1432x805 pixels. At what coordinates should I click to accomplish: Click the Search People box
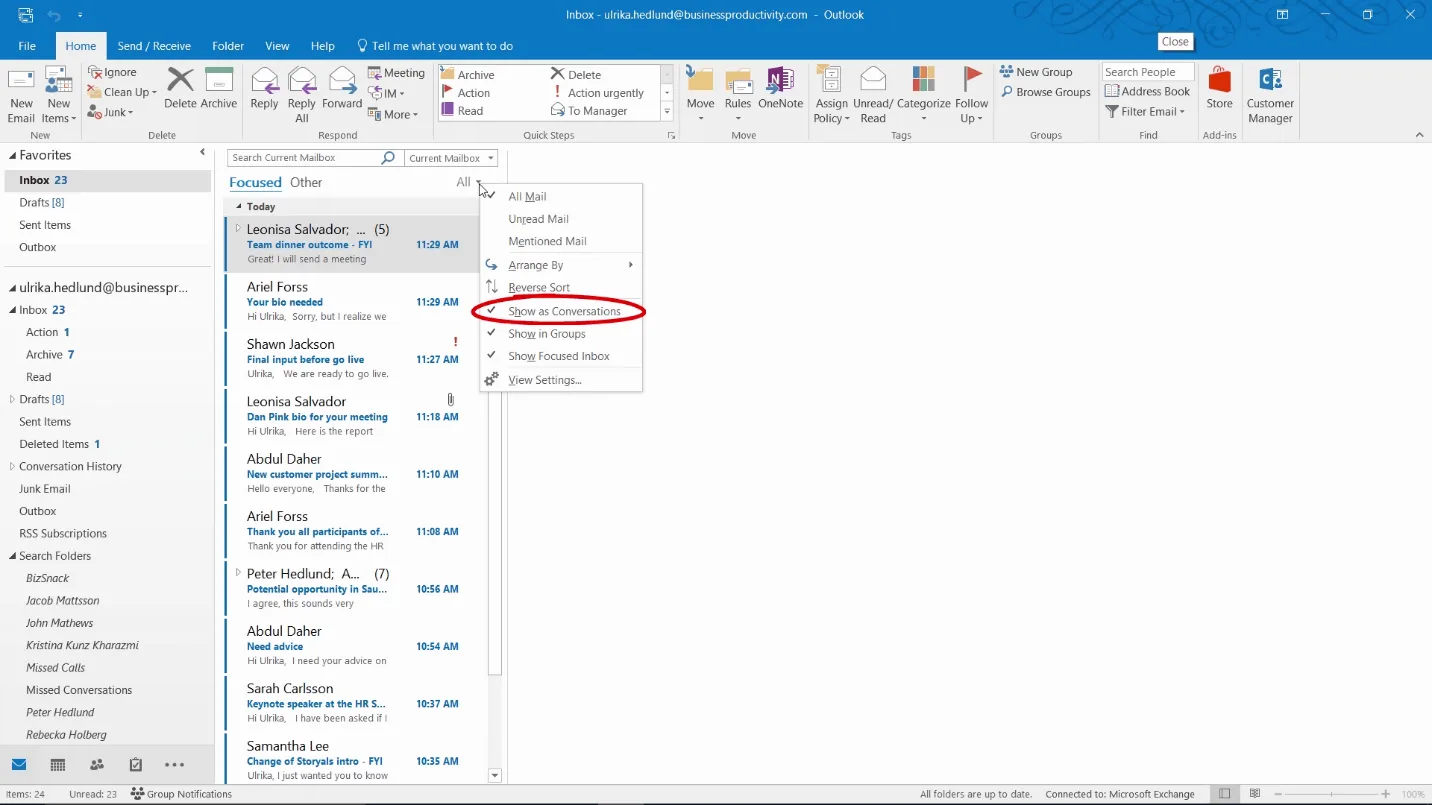tap(1148, 72)
